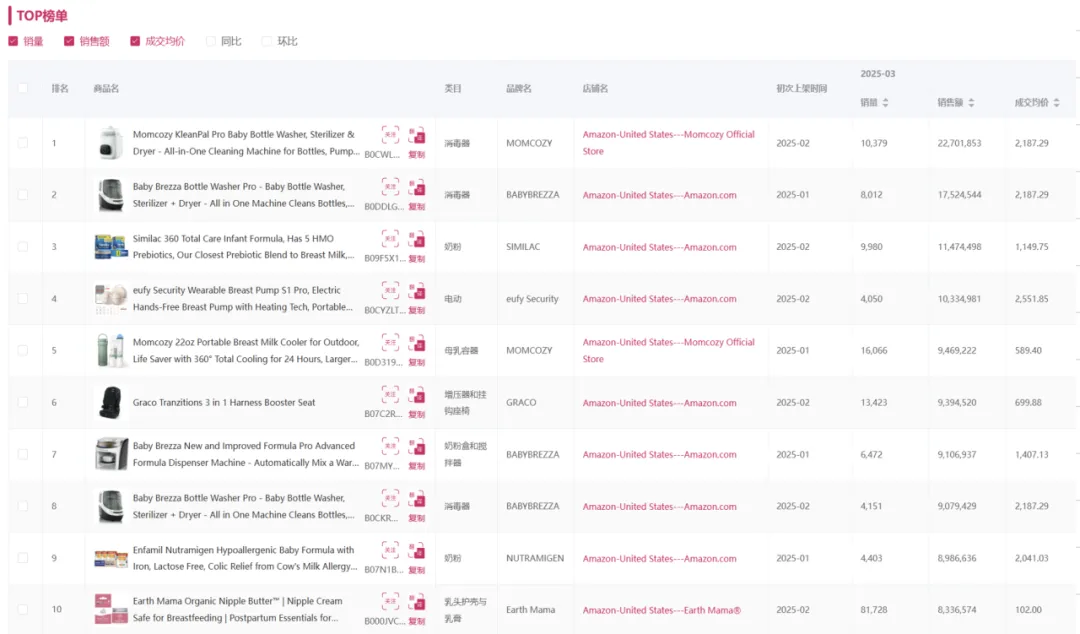Click 关注 icon for Baby Brezza Formula Pro
Image resolution: width=1080 pixels, height=634 pixels.
[390, 446]
